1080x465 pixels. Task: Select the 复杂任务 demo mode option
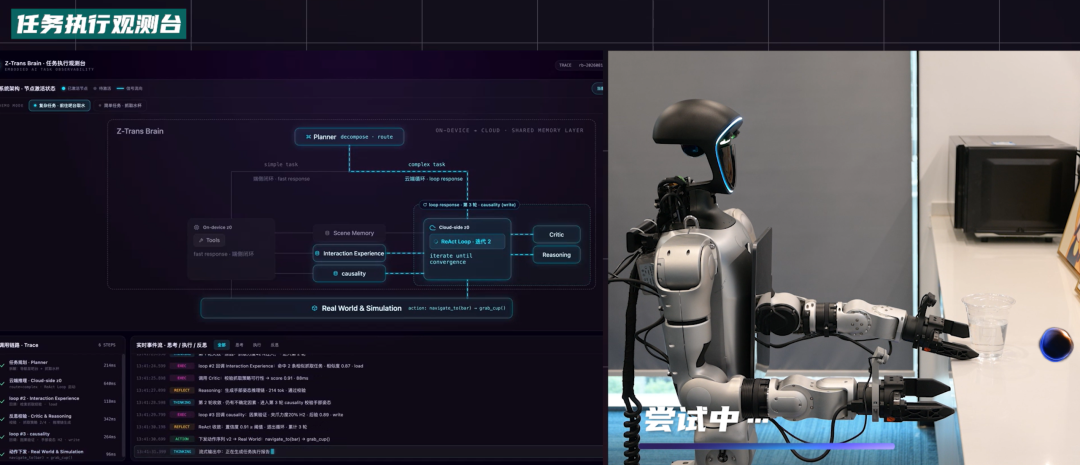59,105
